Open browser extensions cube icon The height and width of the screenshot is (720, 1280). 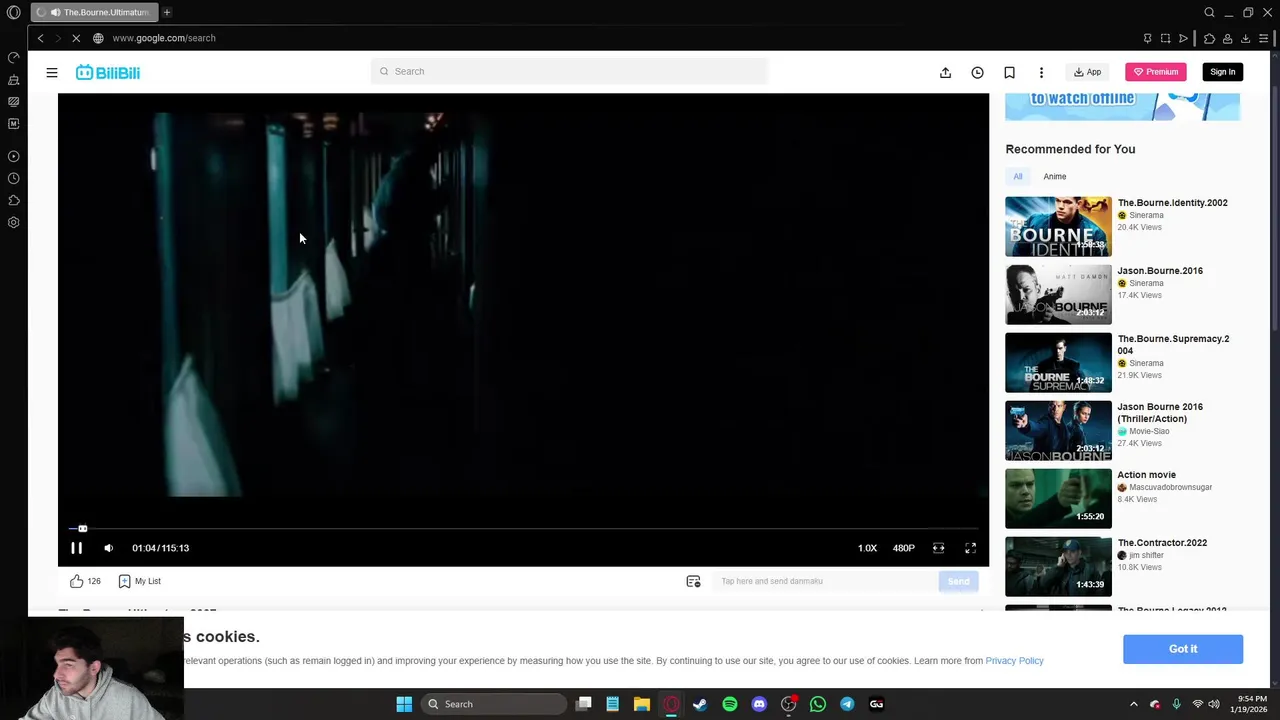pos(1209,38)
